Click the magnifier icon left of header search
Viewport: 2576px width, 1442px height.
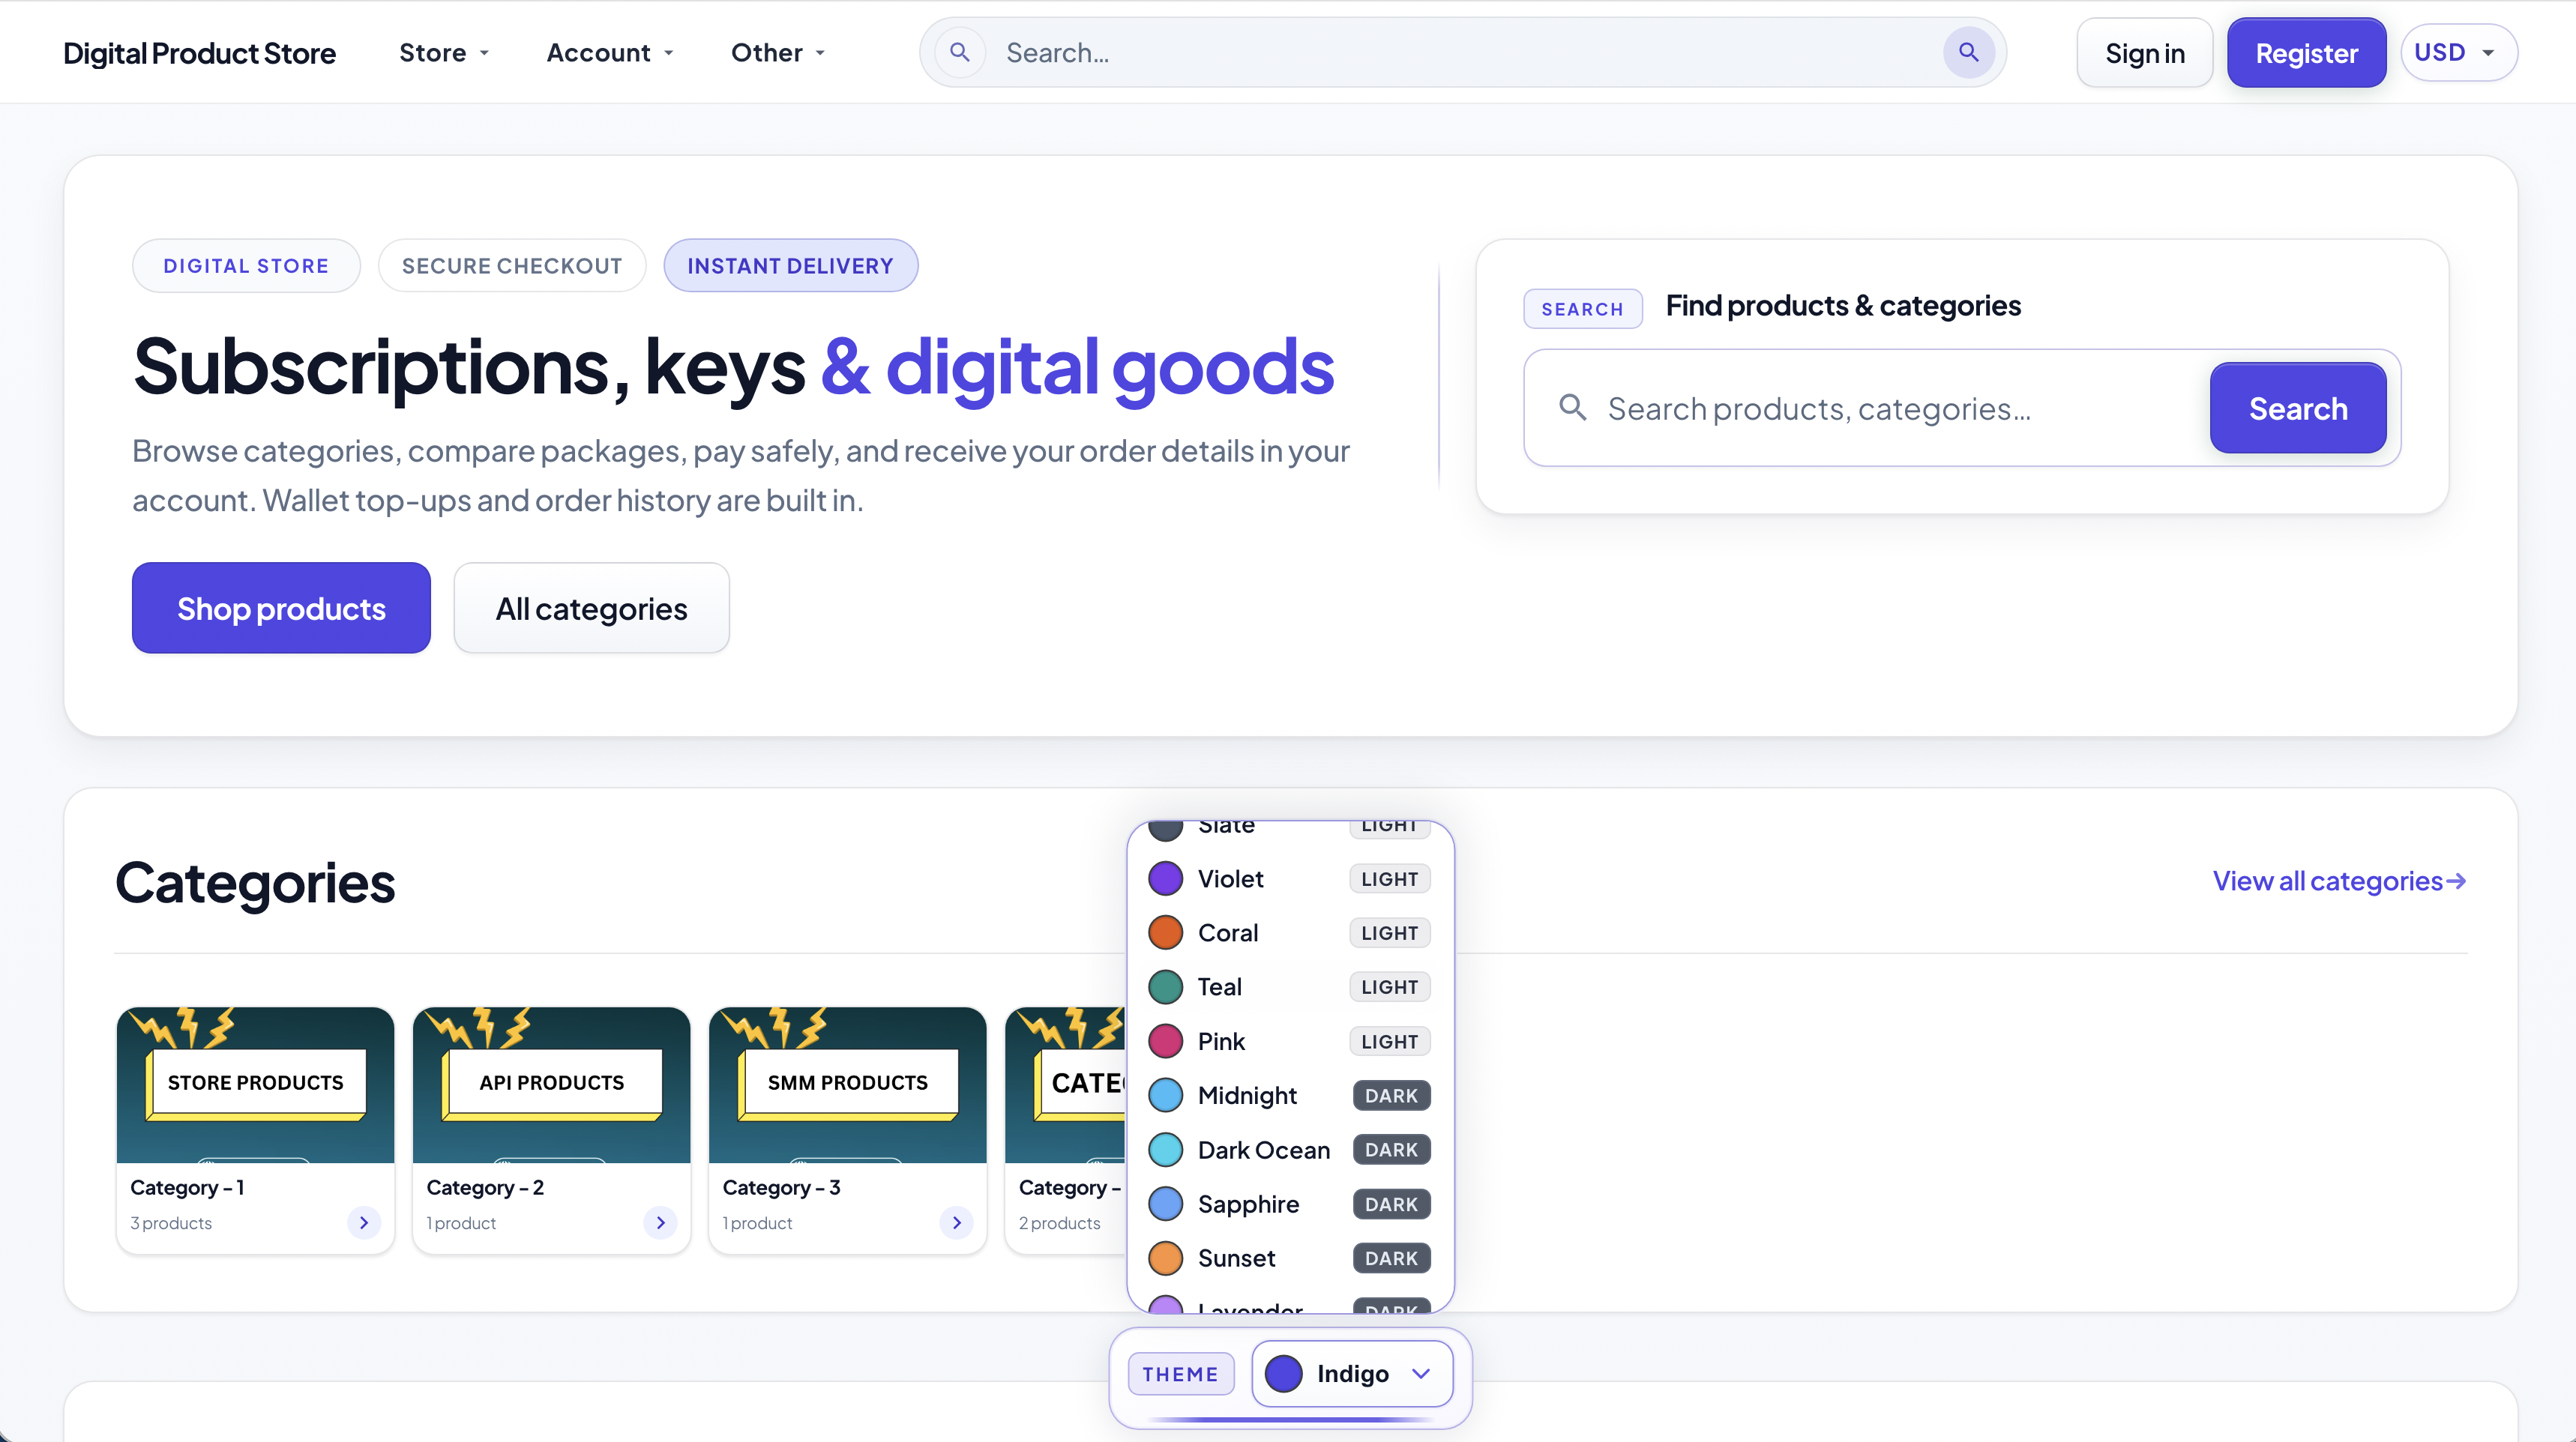coord(959,52)
